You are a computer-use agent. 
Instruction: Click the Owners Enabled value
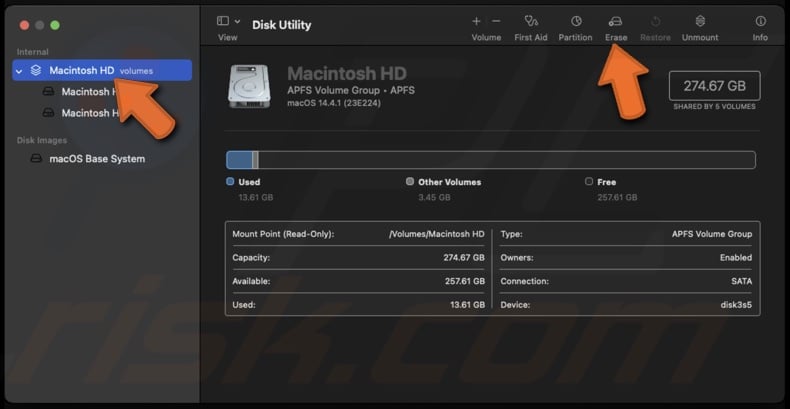[x=736, y=257]
